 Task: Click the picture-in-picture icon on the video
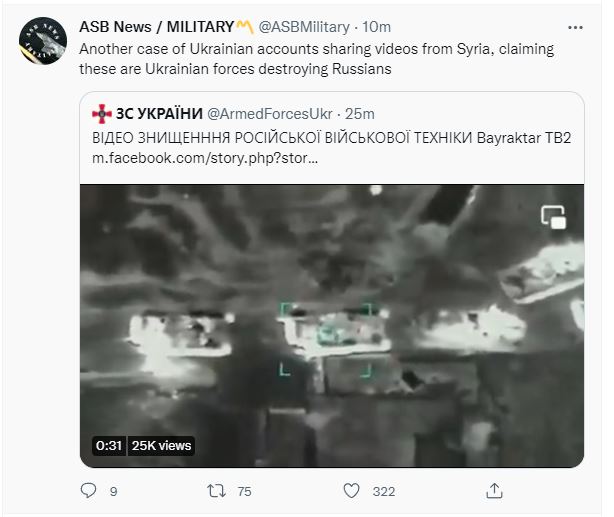pyautogui.click(x=553, y=216)
